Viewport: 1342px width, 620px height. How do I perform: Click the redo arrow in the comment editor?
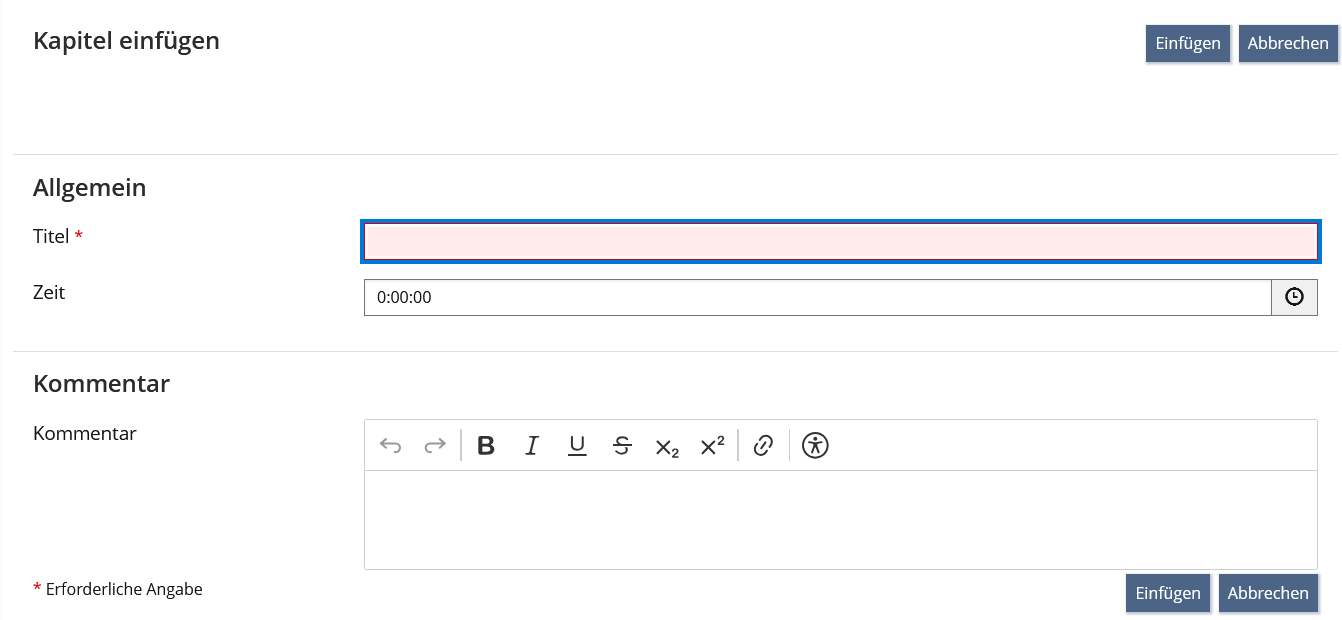[x=435, y=446]
